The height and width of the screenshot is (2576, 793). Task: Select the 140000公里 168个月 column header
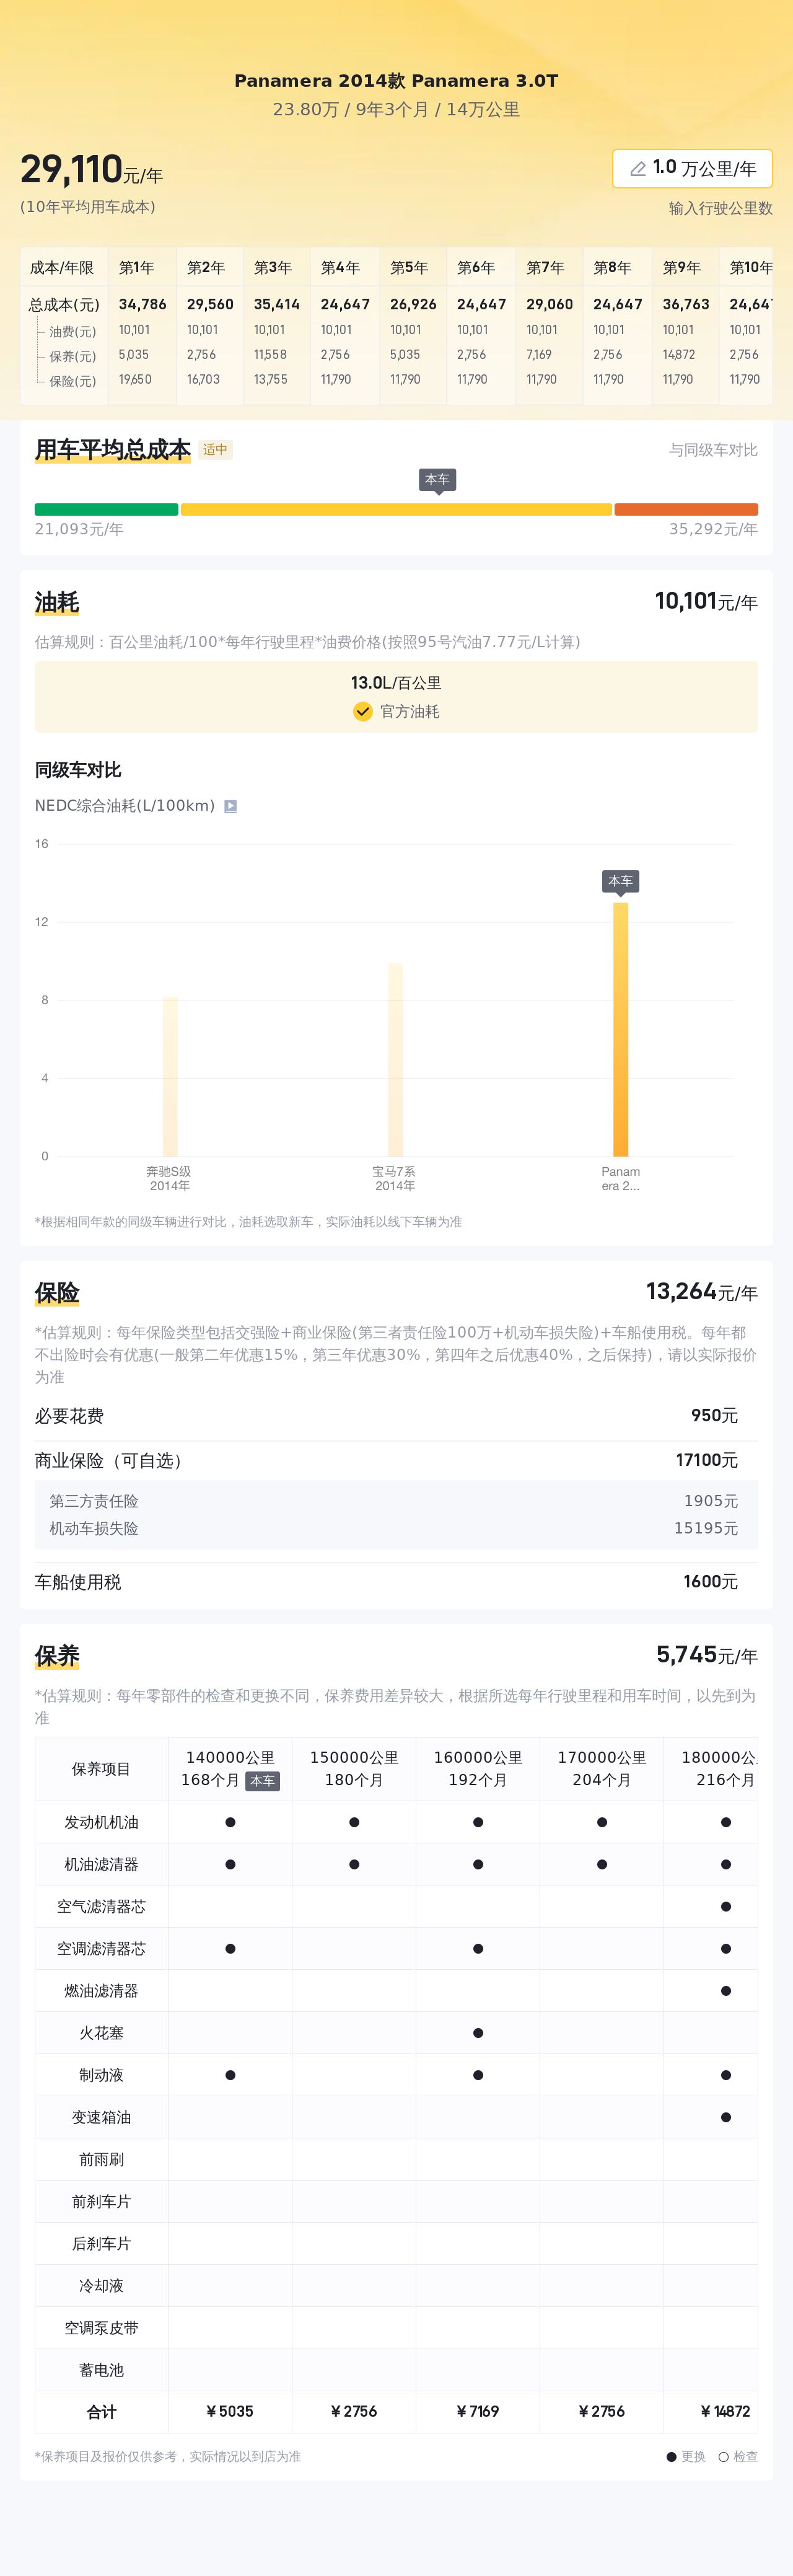point(230,1769)
